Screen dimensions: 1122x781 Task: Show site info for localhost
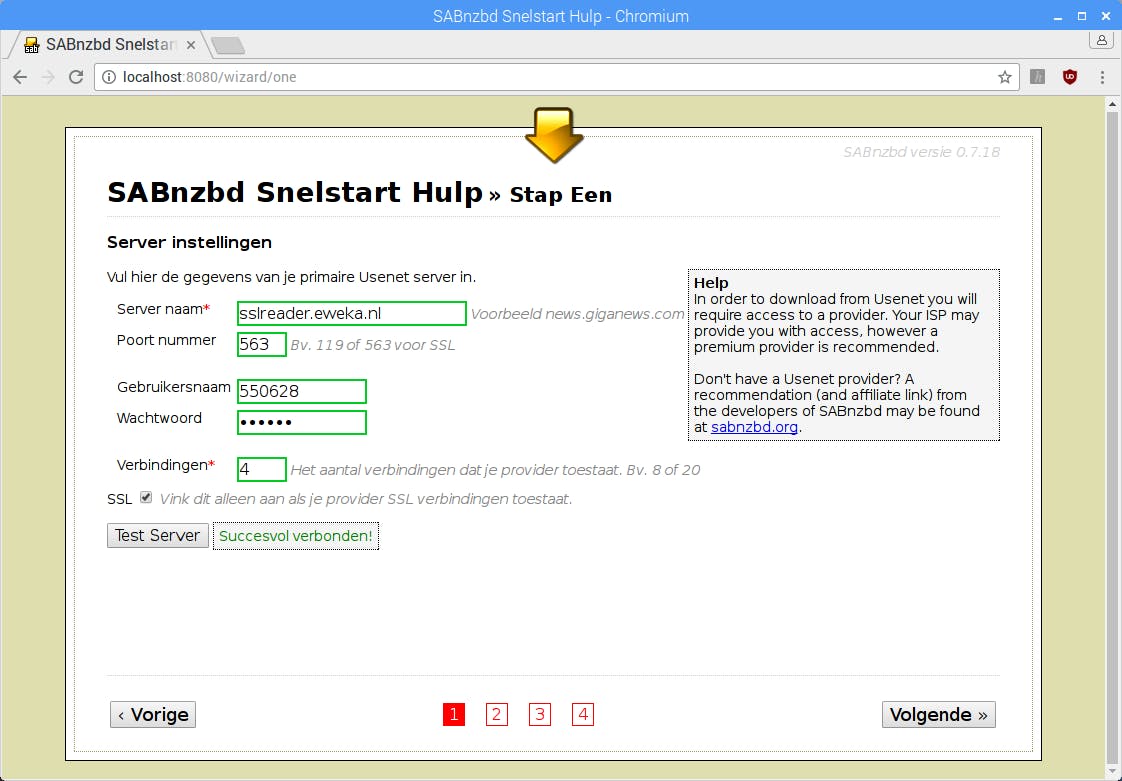click(x=109, y=77)
